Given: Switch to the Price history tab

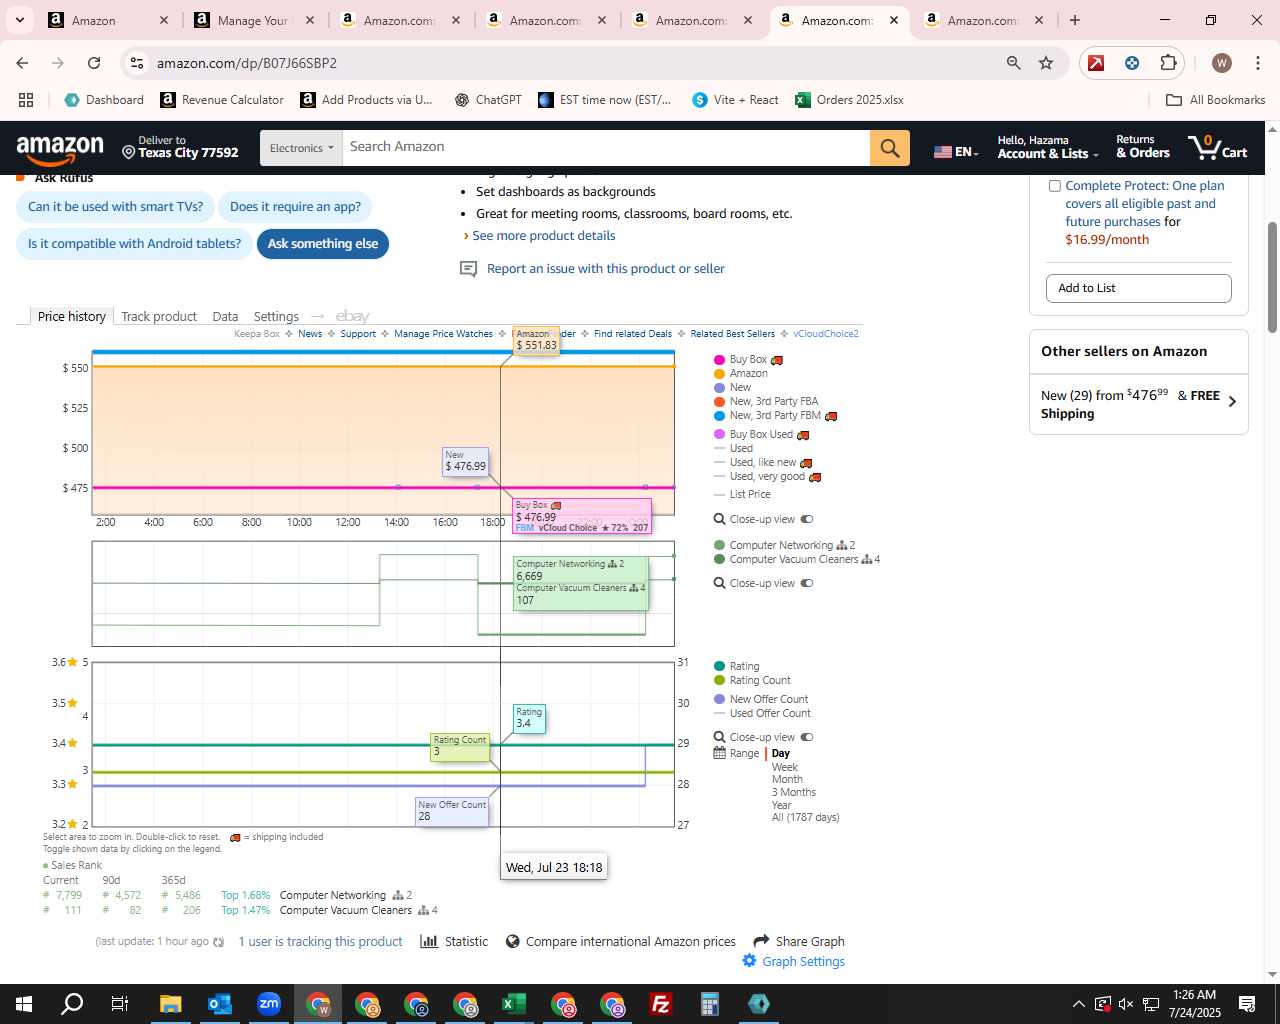Looking at the screenshot, I should coord(72,317).
